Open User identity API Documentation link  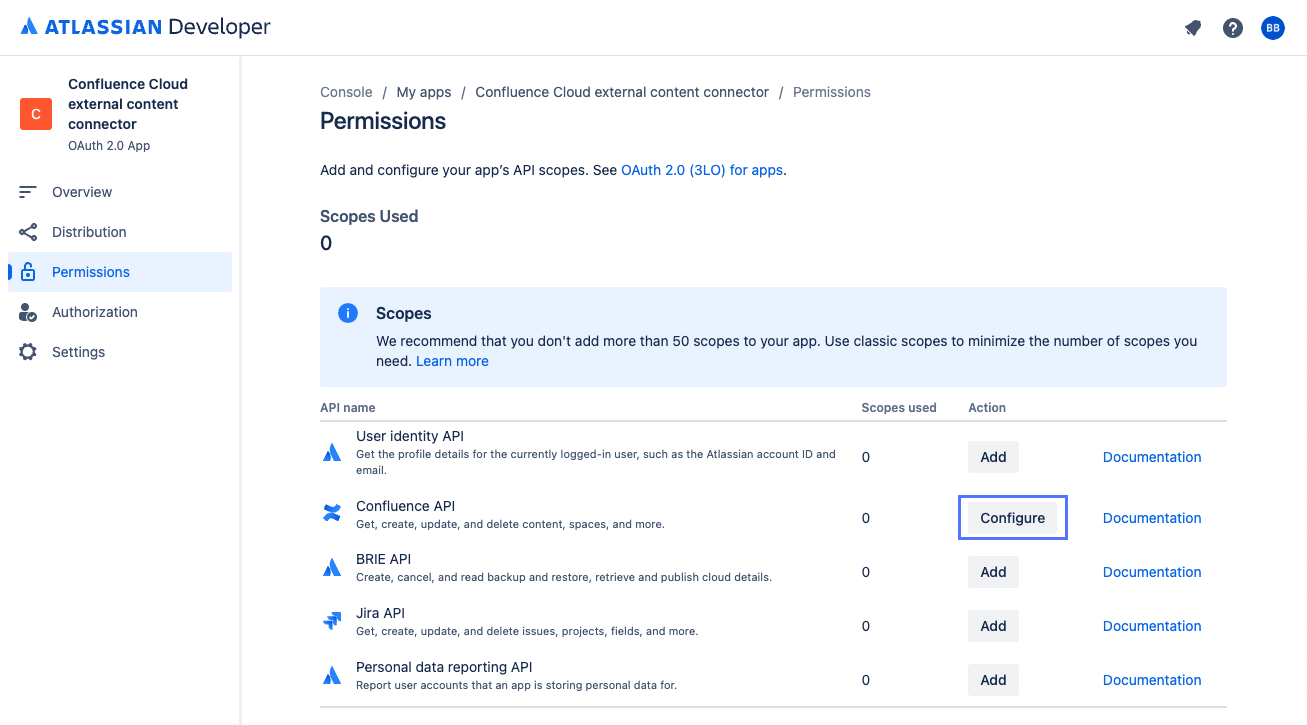coord(1152,457)
